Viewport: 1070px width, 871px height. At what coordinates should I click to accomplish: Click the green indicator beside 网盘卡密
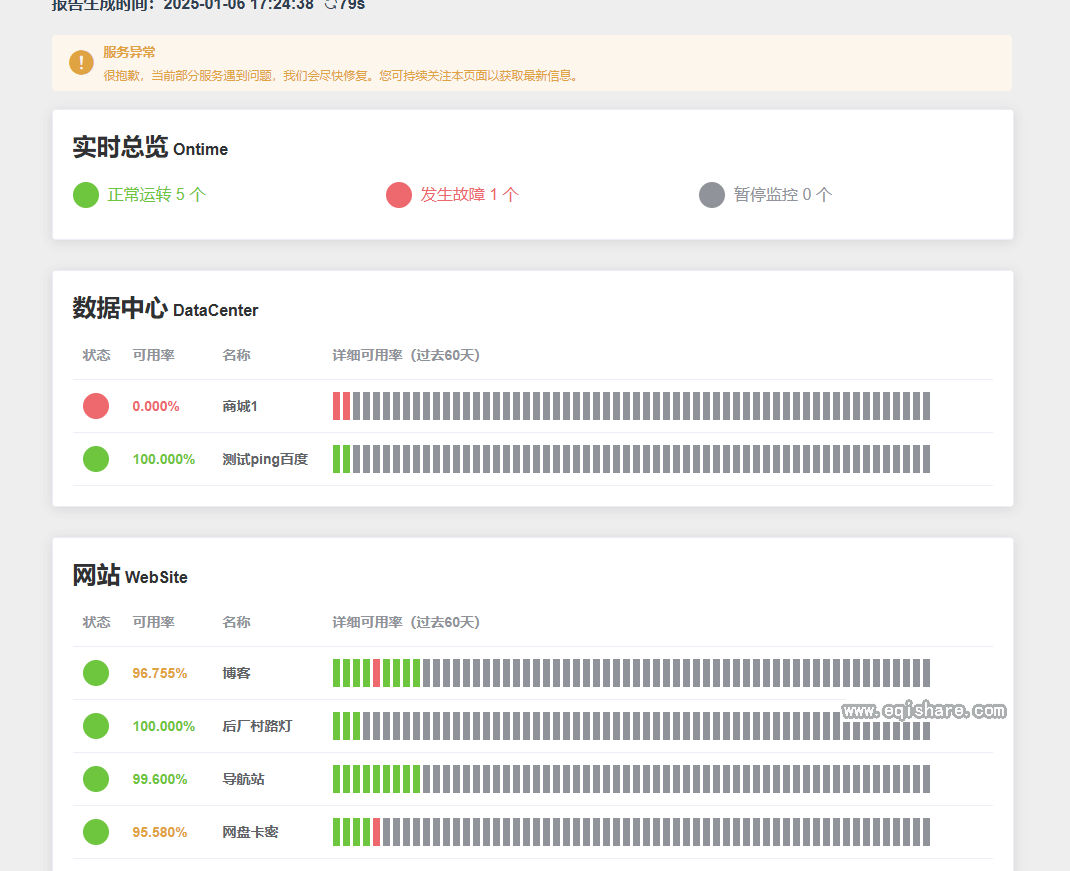pos(95,831)
